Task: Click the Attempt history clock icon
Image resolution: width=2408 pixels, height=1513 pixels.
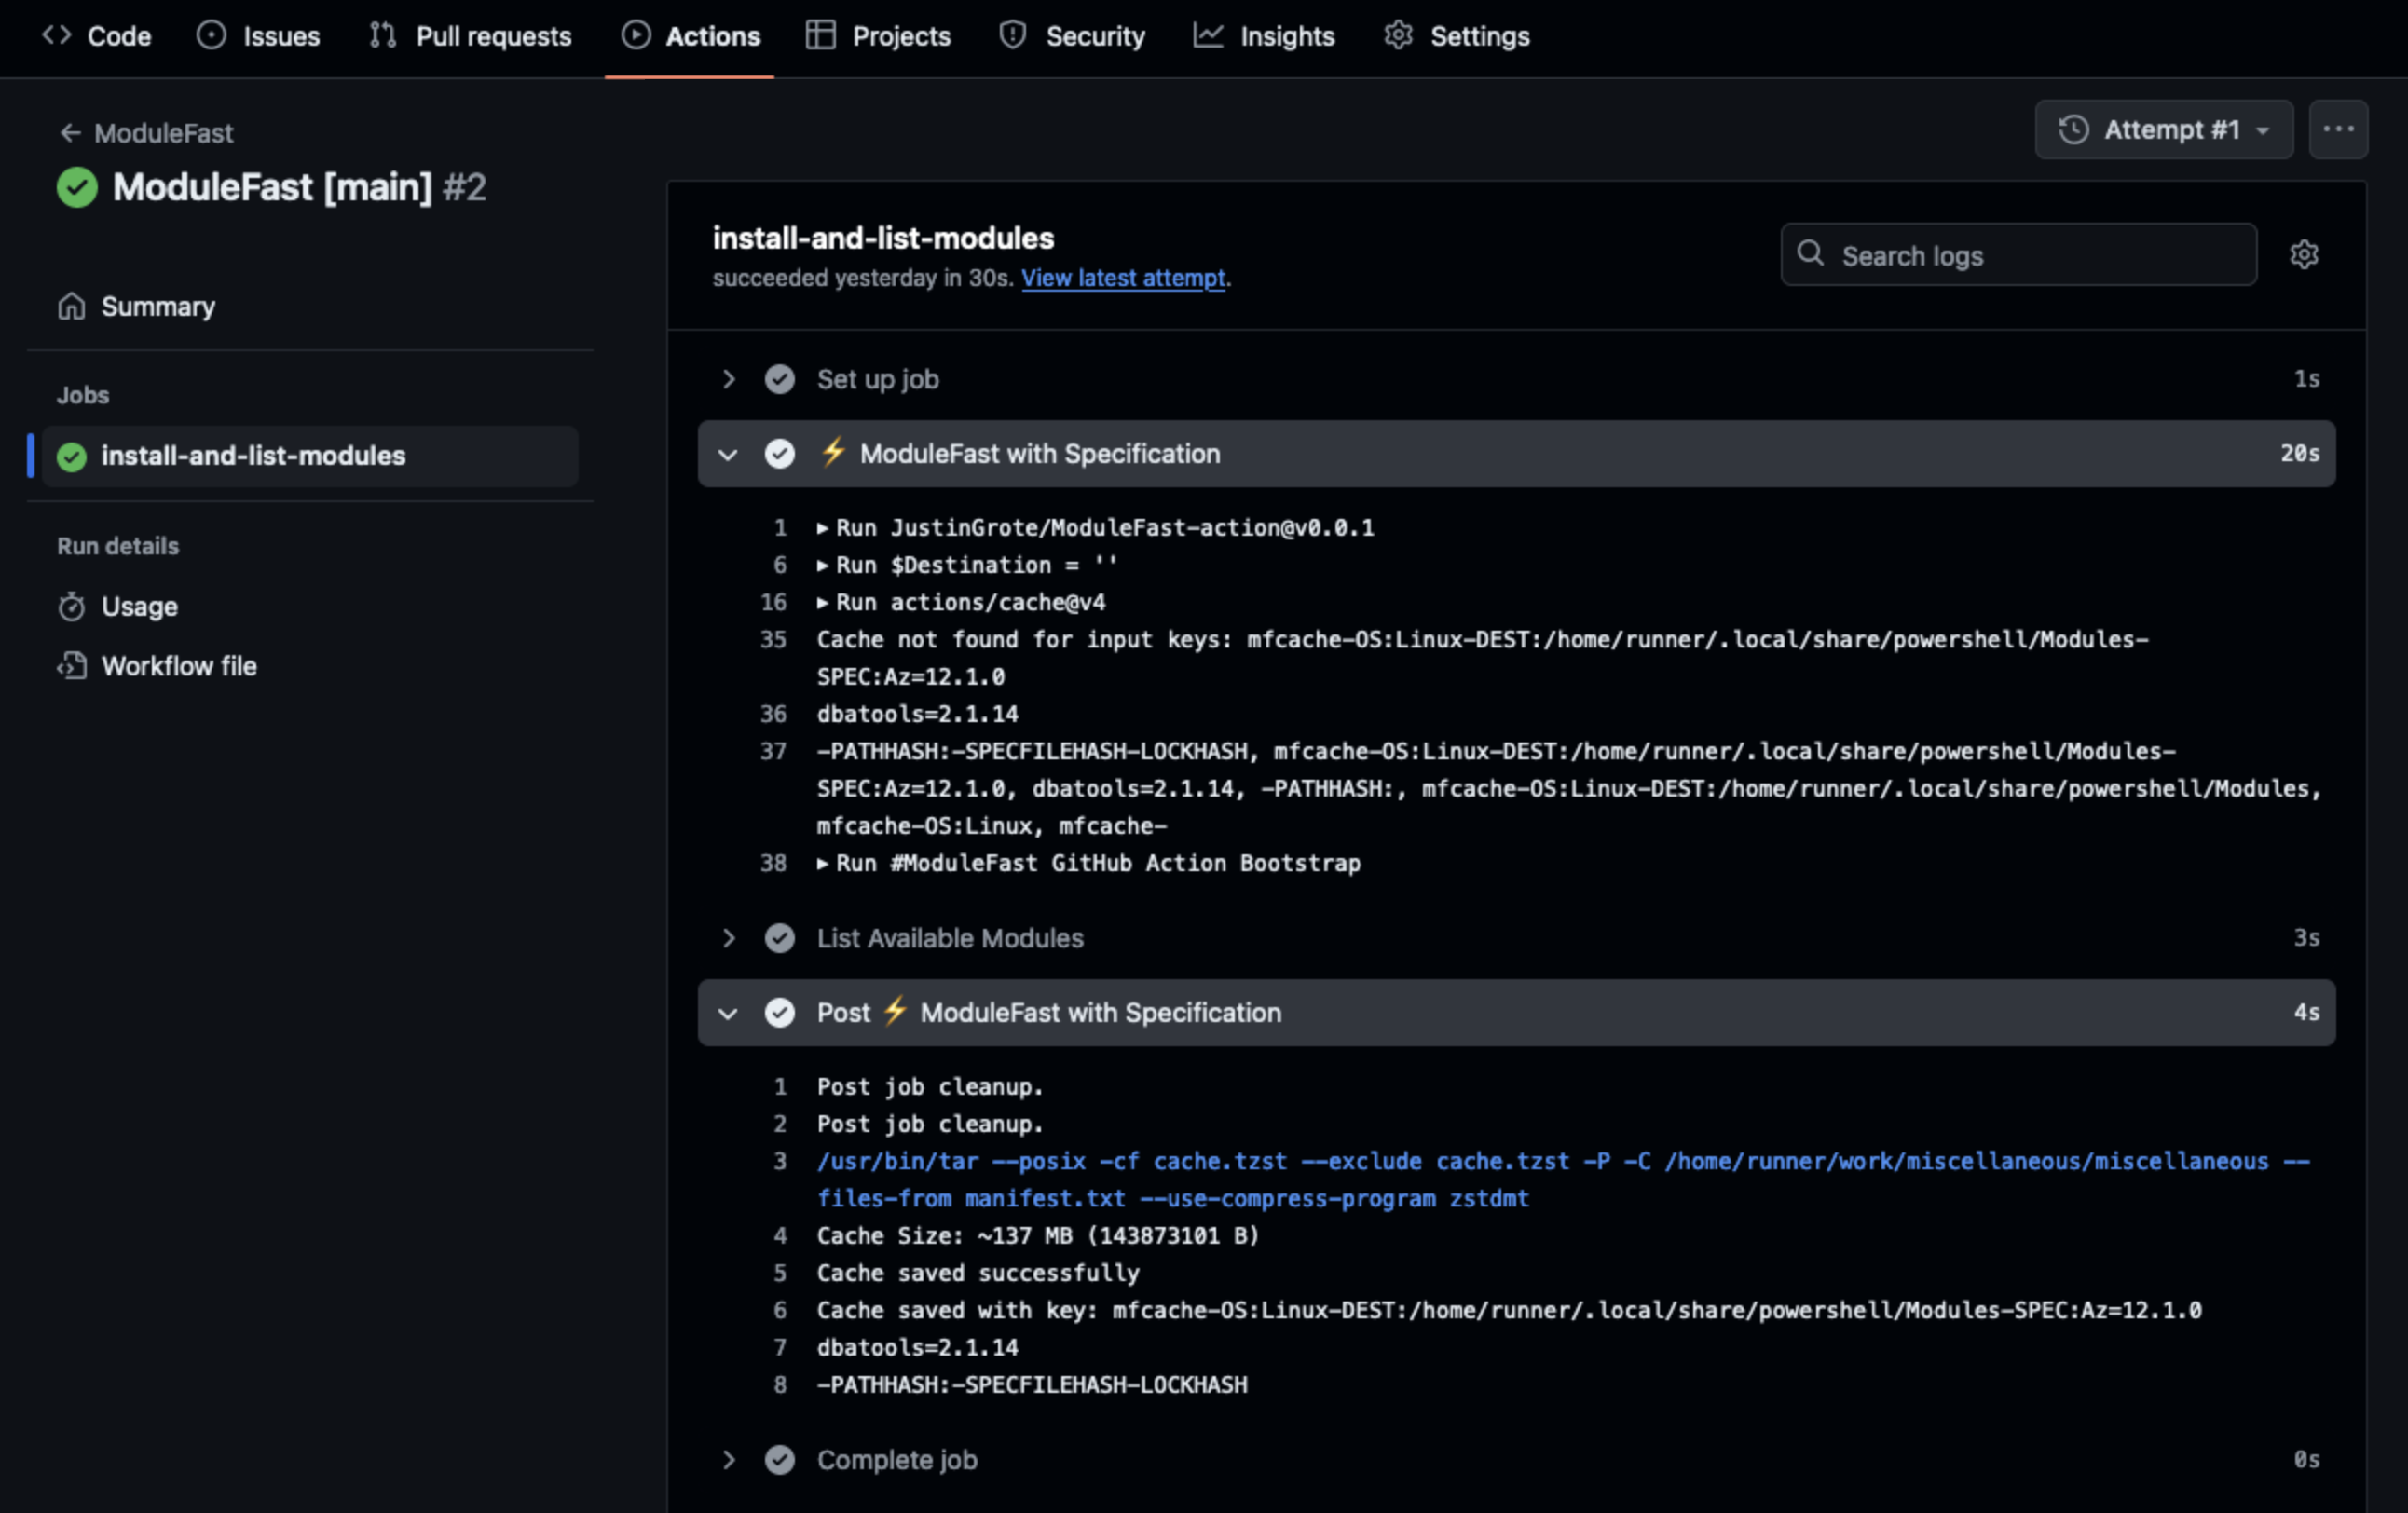Action: click(2073, 129)
